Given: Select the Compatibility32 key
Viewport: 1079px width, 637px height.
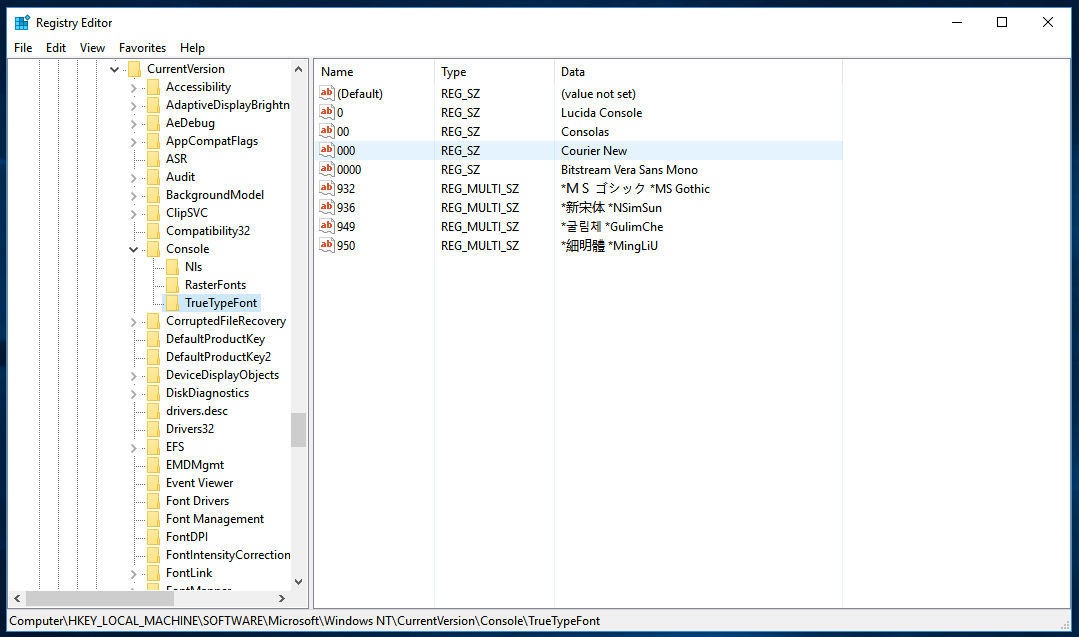Looking at the screenshot, I should [208, 230].
